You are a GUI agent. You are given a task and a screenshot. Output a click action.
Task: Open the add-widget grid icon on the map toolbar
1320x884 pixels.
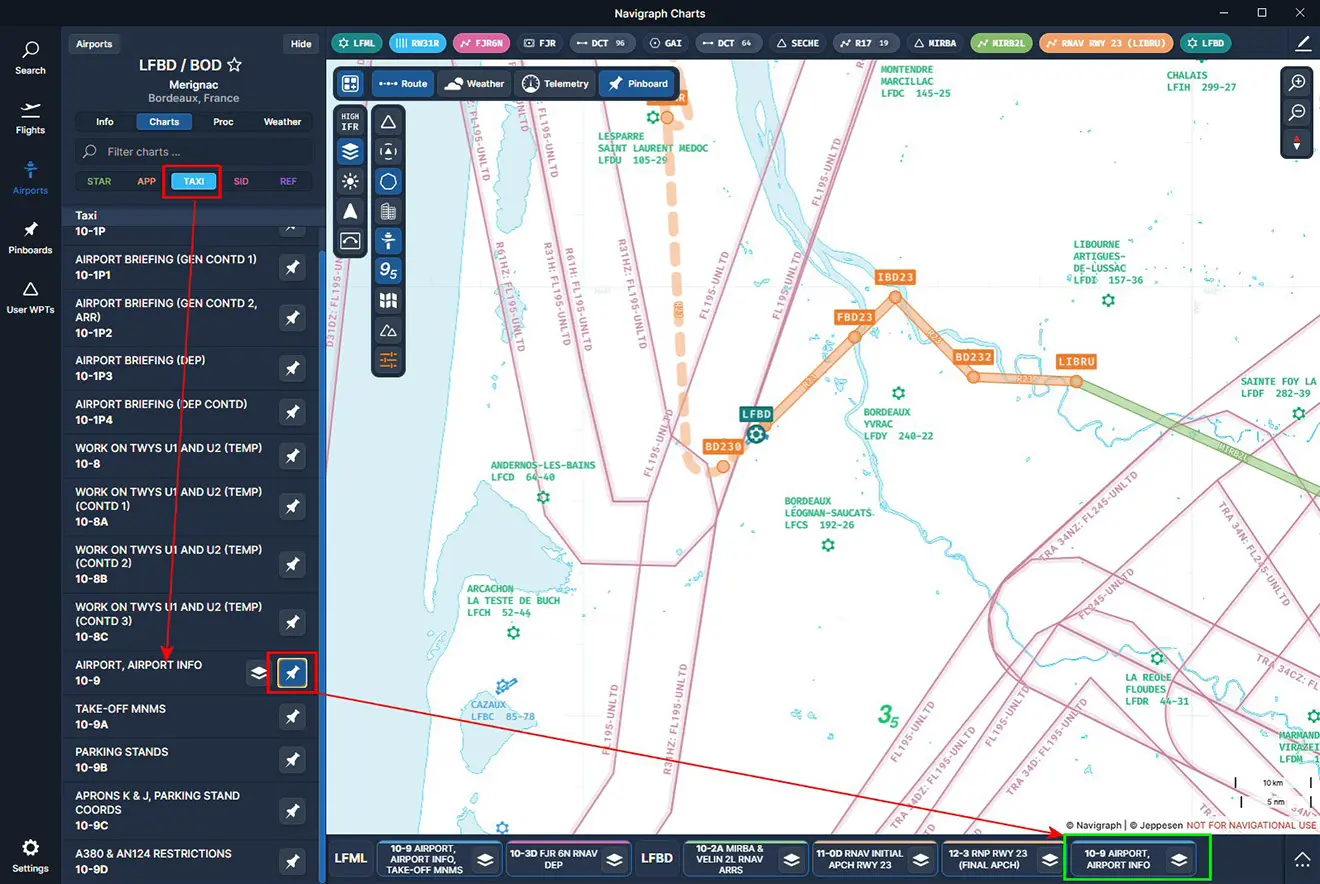pyautogui.click(x=350, y=84)
